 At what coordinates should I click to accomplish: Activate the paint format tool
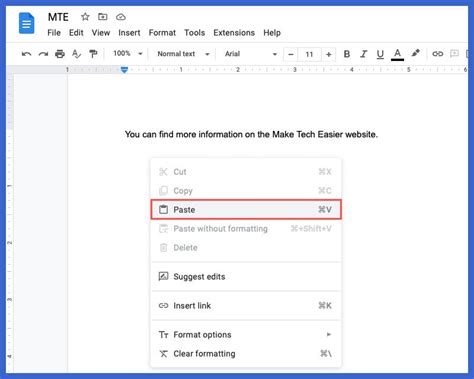93,54
